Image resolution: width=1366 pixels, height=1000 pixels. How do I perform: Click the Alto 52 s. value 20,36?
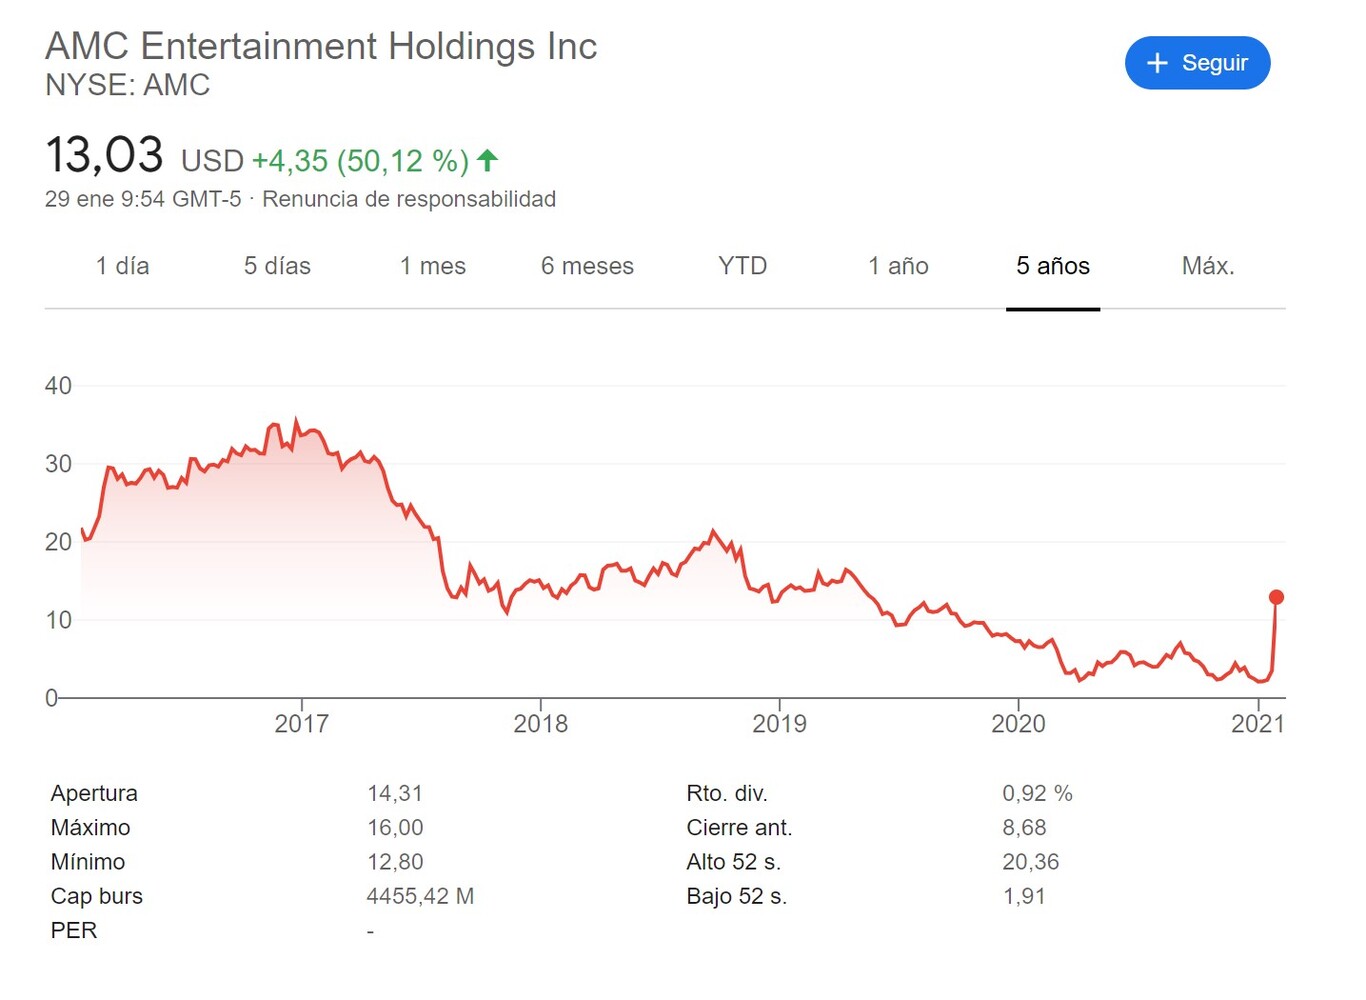[x=1031, y=862]
